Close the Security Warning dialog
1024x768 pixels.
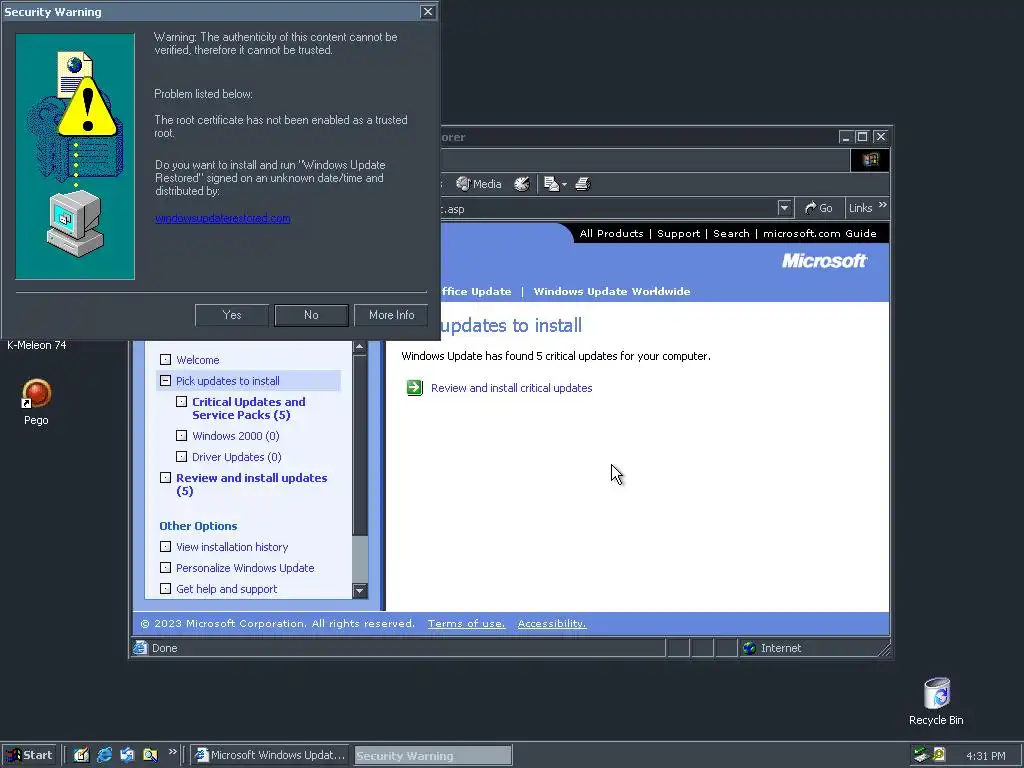[x=428, y=12]
